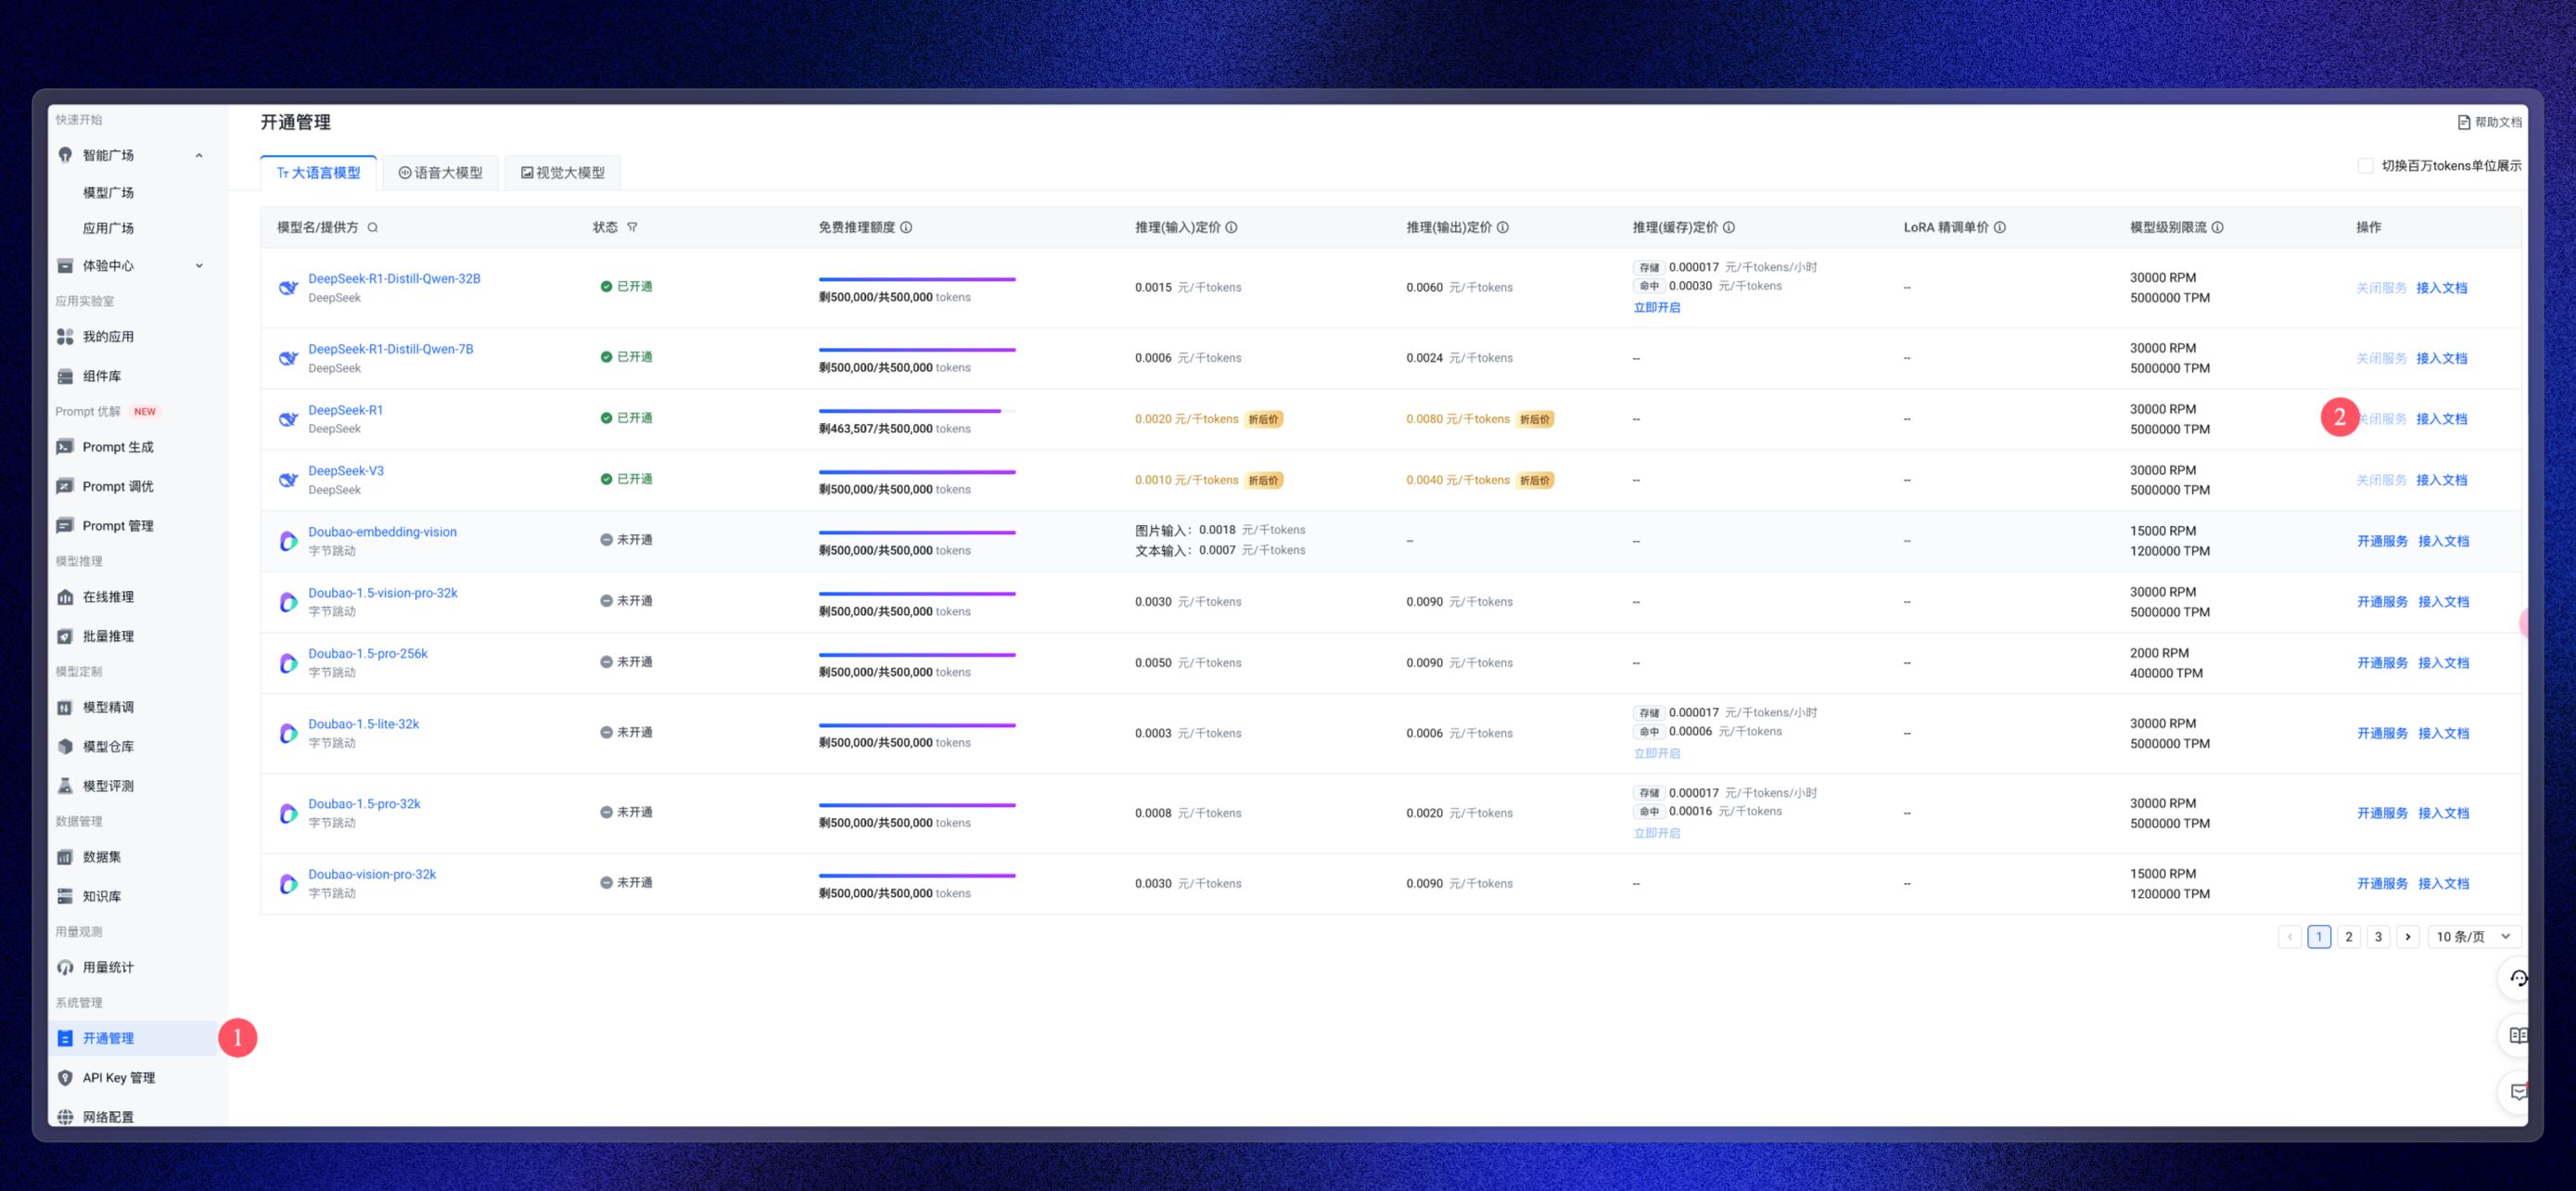2576x1191 pixels.
Task: Click 在线推理 sidebar icon
Action: click(65, 597)
